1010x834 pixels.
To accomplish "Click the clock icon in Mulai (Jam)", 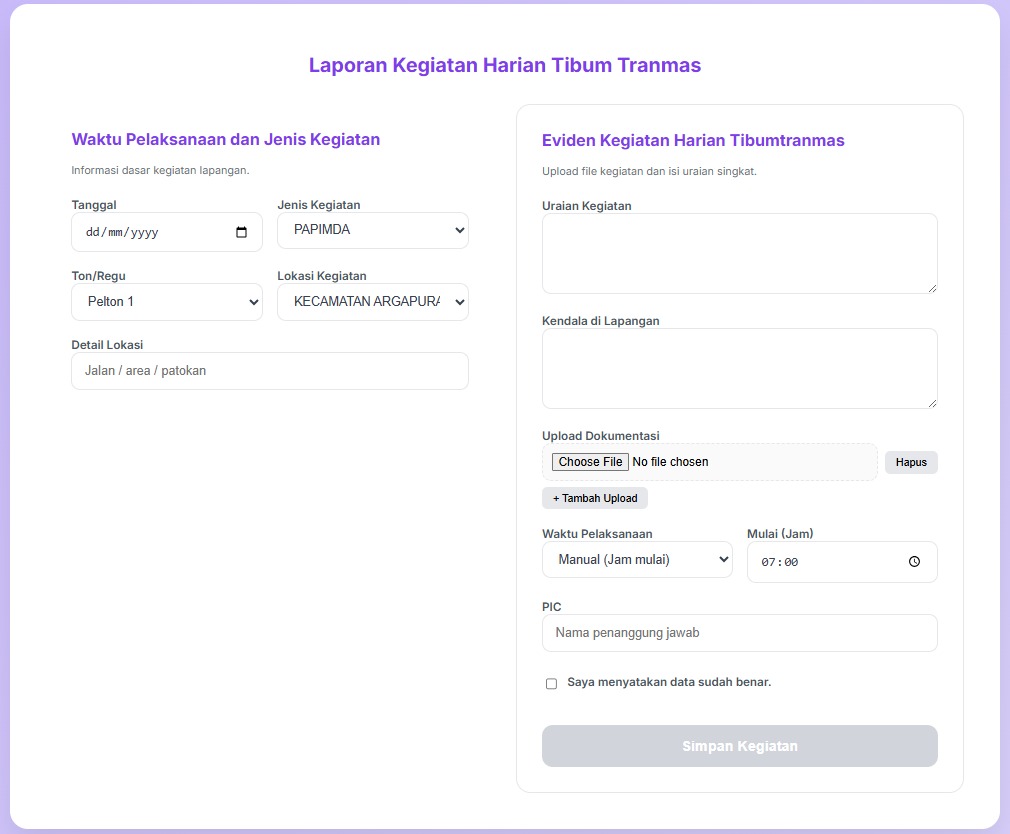I will (x=913, y=561).
